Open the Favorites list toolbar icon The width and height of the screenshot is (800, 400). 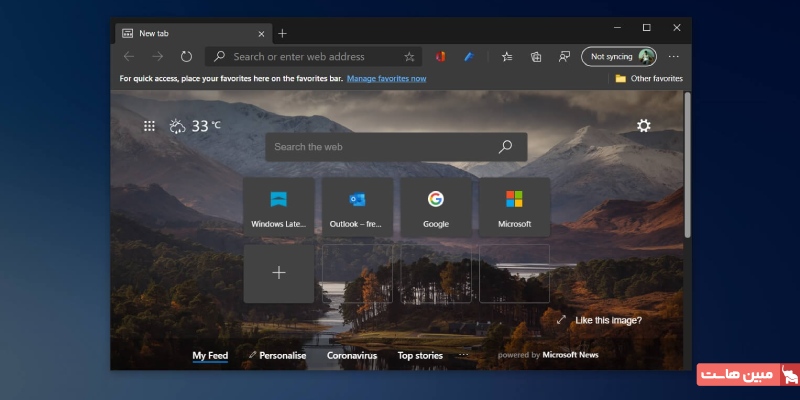507,57
